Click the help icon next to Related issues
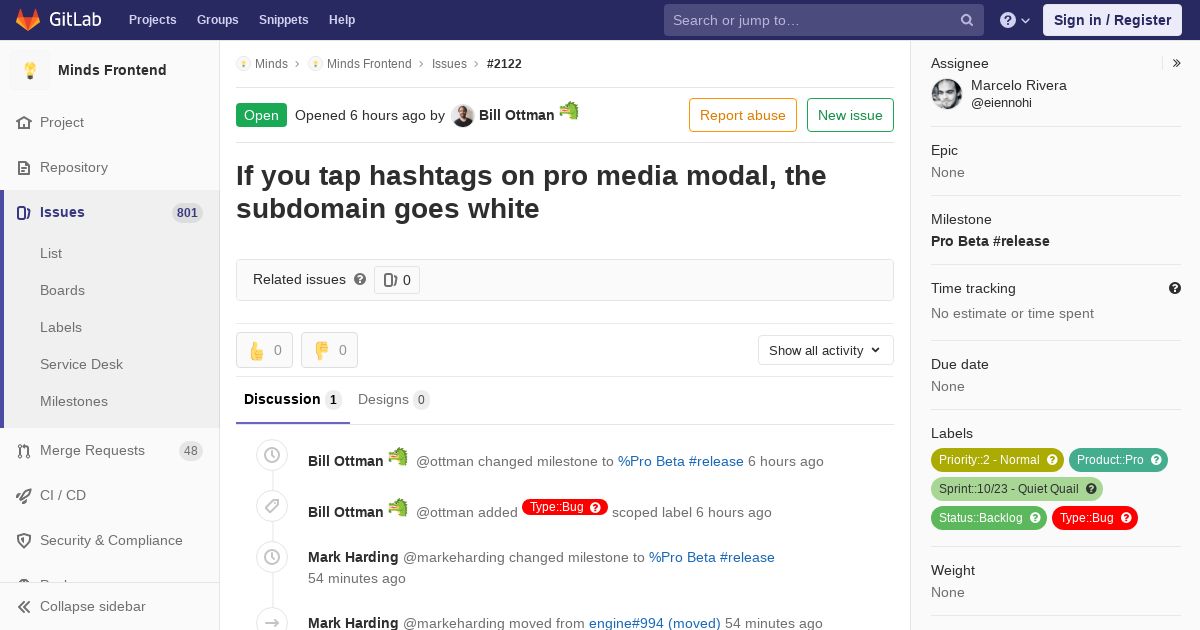This screenshot has height=630, width=1200. pyautogui.click(x=360, y=279)
